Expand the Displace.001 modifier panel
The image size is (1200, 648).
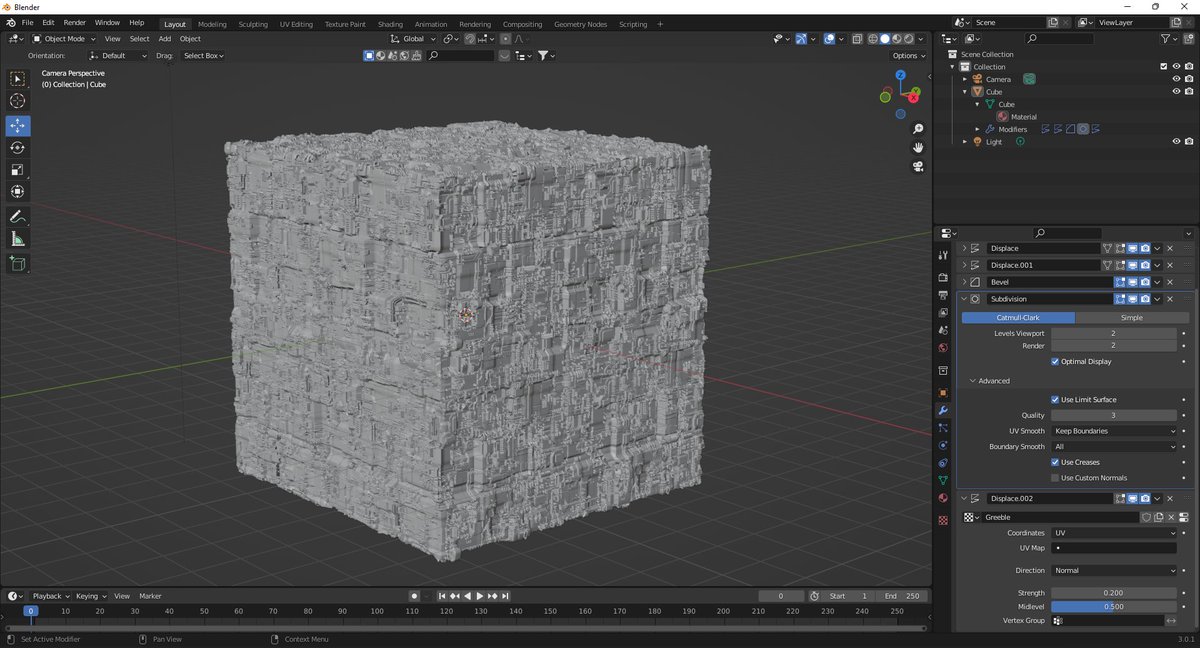pos(965,265)
